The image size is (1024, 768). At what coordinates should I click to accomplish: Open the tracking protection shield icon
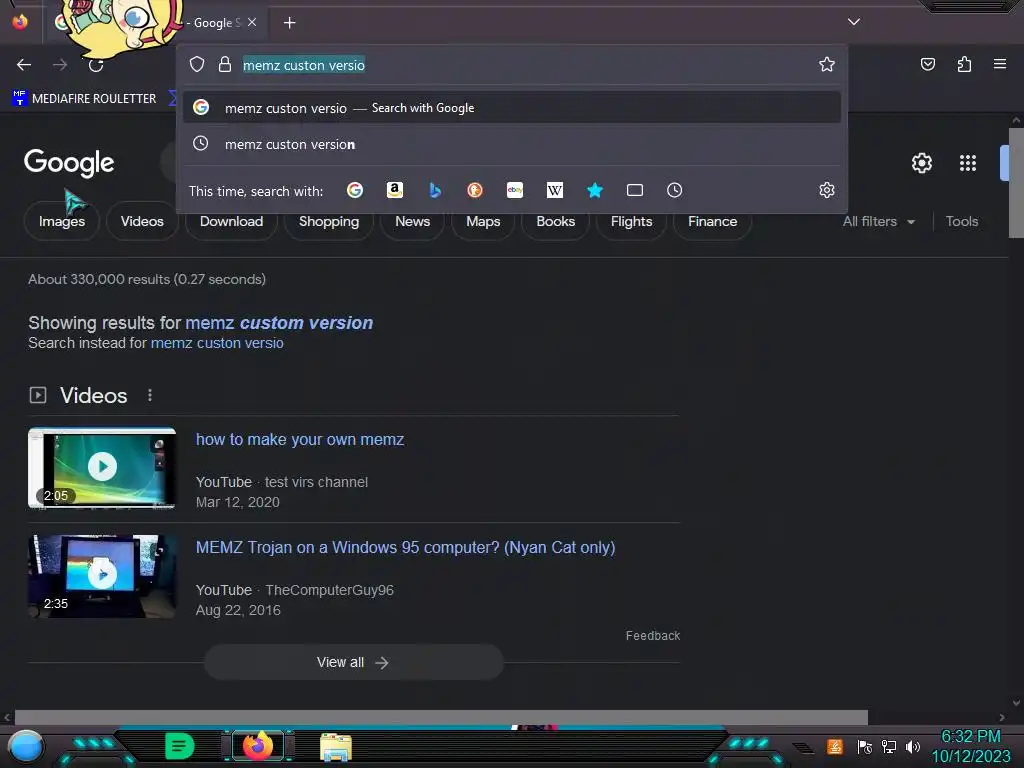pyautogui.click(x=197, y=64)
